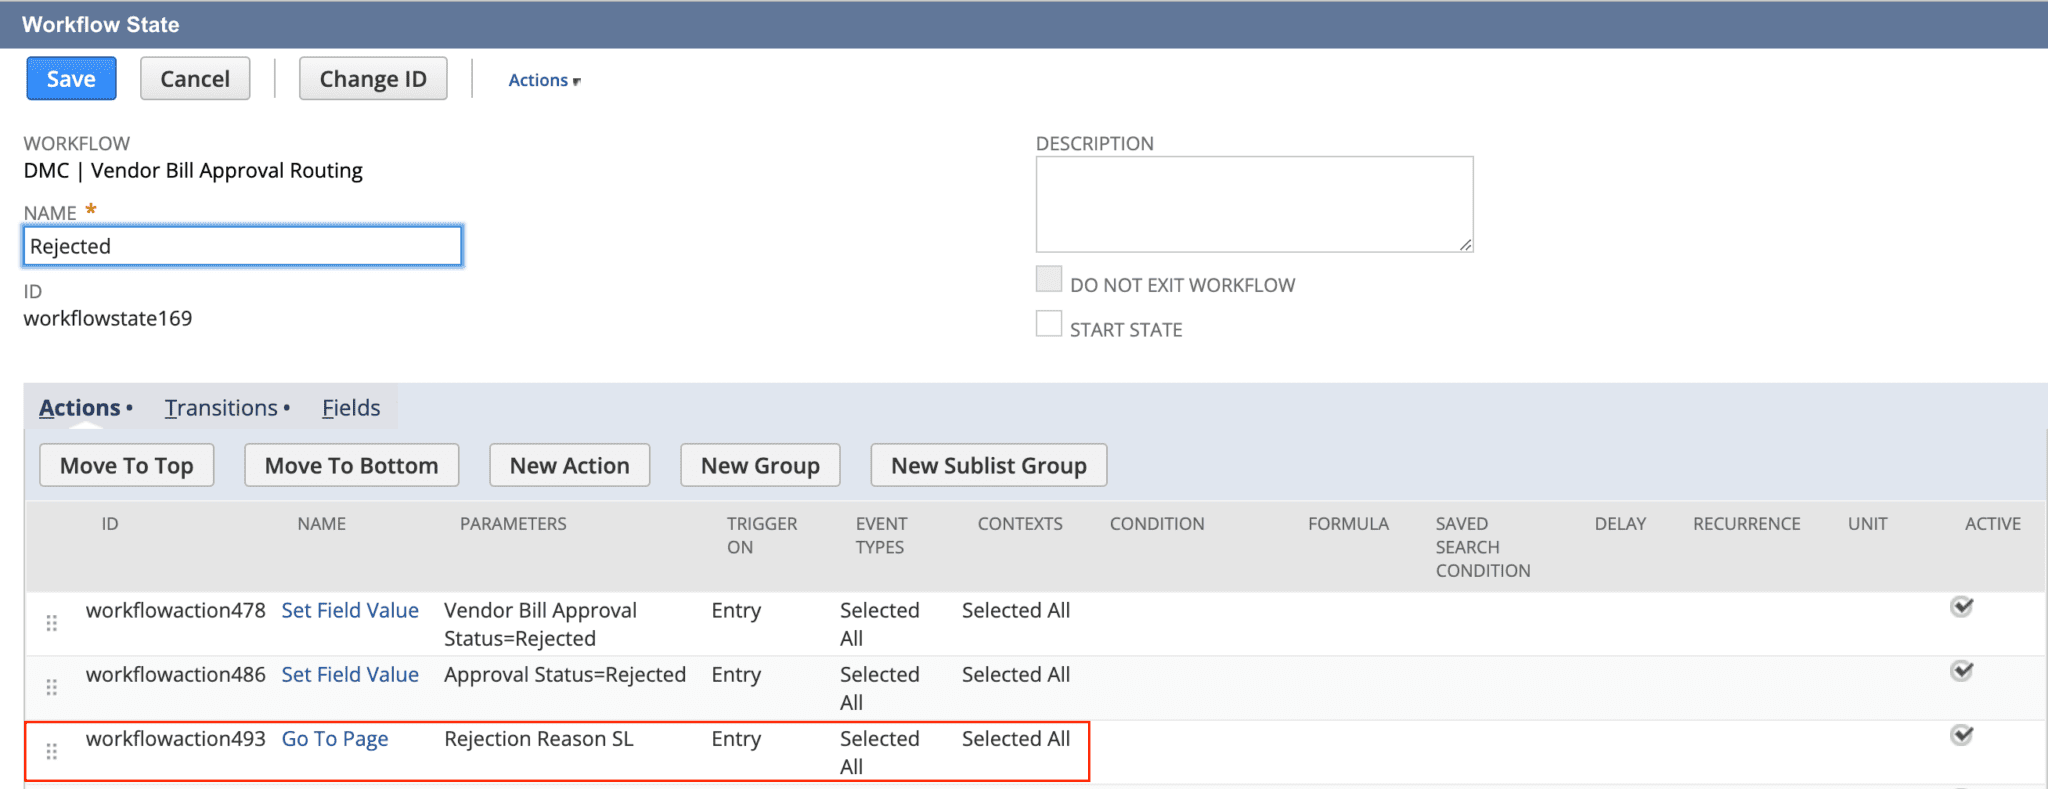2048x789 pixels.
Task: Click the Change ID button
Action: coord(373,79)
